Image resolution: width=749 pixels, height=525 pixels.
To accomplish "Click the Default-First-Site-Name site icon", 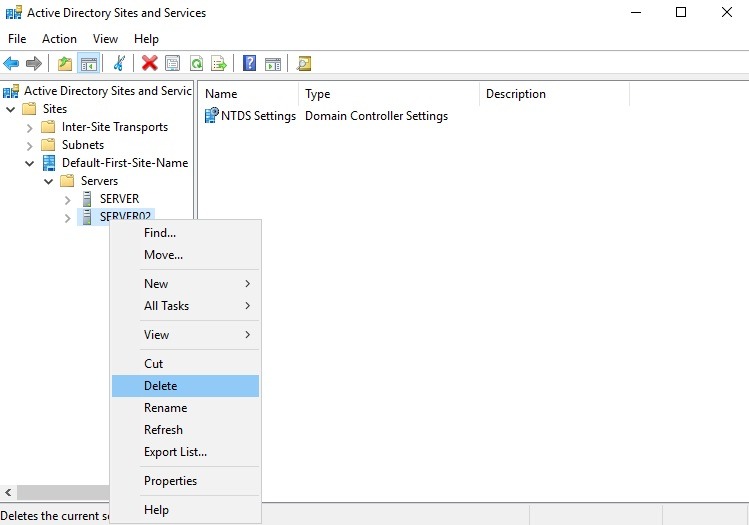I will tap(49, 163).
